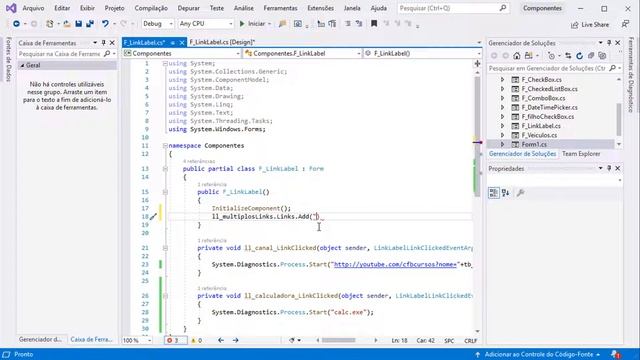Collapse the Geral toolbox group
This screenshot has height=360, width=640.
[x=22, y=65]
